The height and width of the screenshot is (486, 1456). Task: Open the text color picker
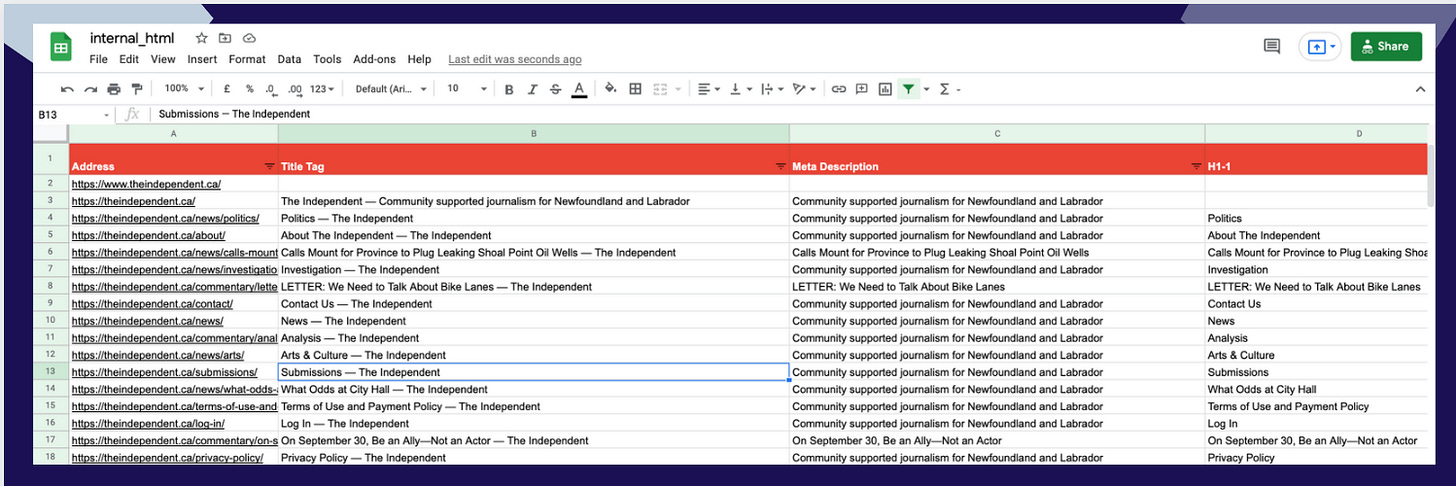coord(579,89)
